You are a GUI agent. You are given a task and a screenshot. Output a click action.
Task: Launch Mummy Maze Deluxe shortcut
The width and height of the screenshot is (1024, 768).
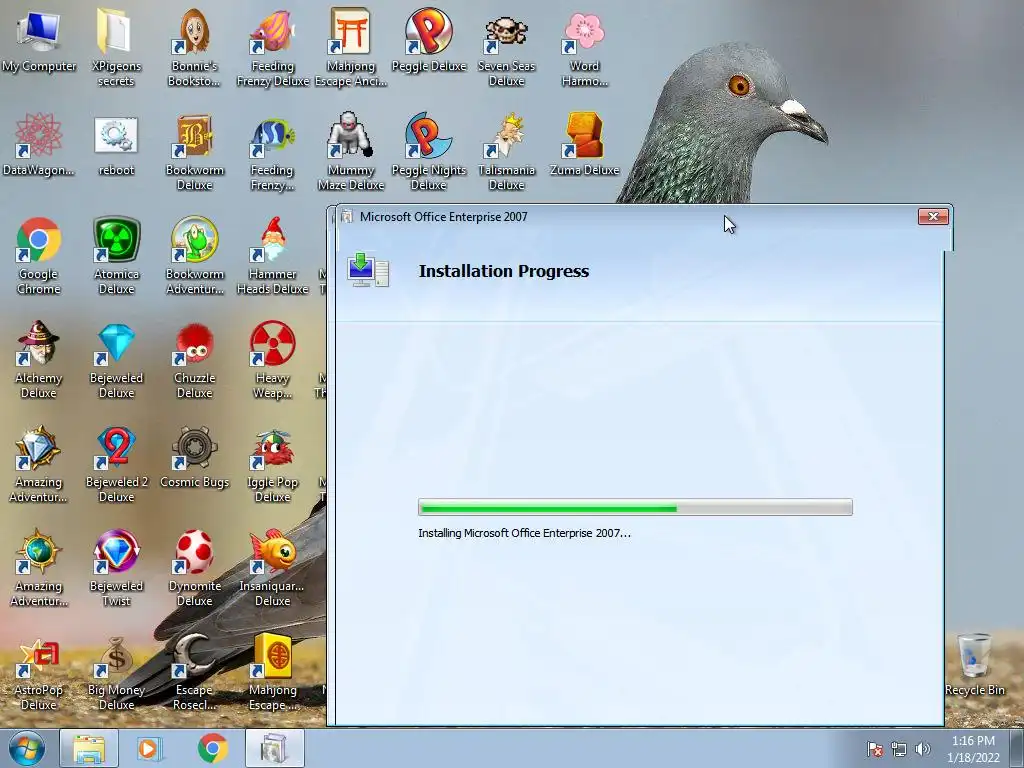click(351, 152)
